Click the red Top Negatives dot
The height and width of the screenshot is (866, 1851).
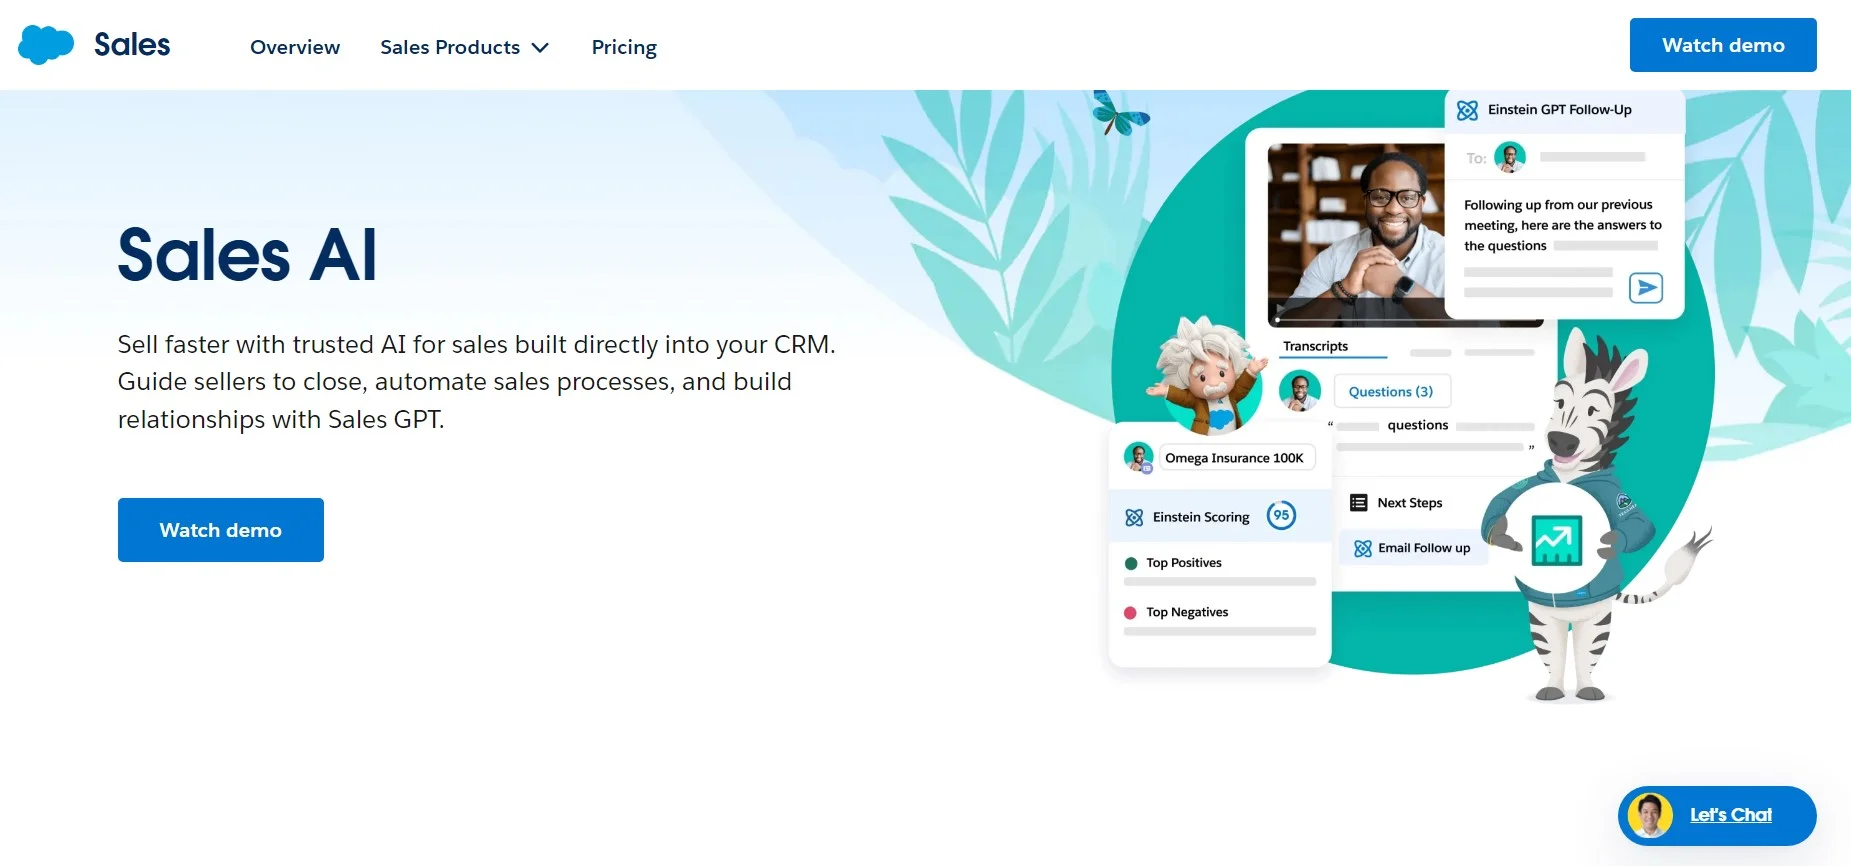tap(1130, 612)
